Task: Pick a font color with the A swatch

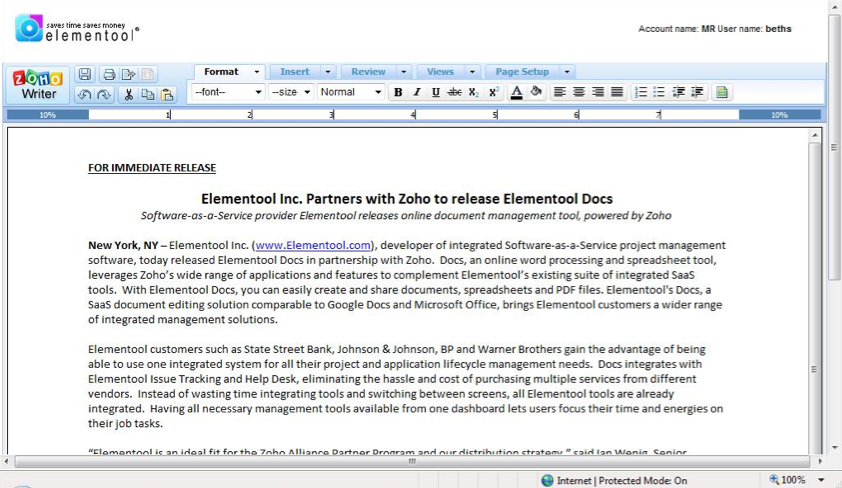Action: (516, 92)
